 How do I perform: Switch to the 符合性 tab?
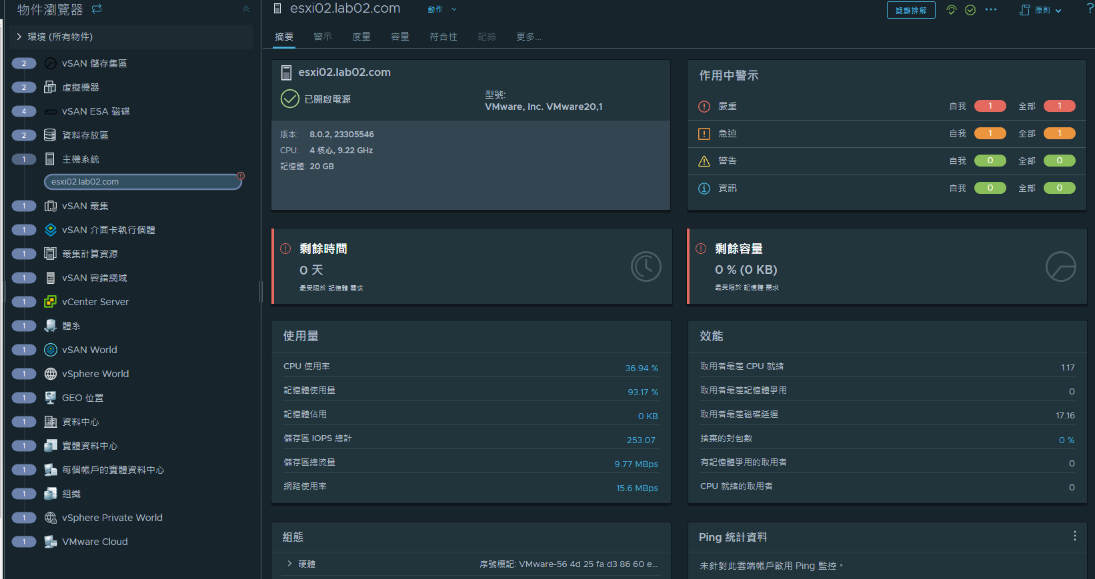coord(443,37)
